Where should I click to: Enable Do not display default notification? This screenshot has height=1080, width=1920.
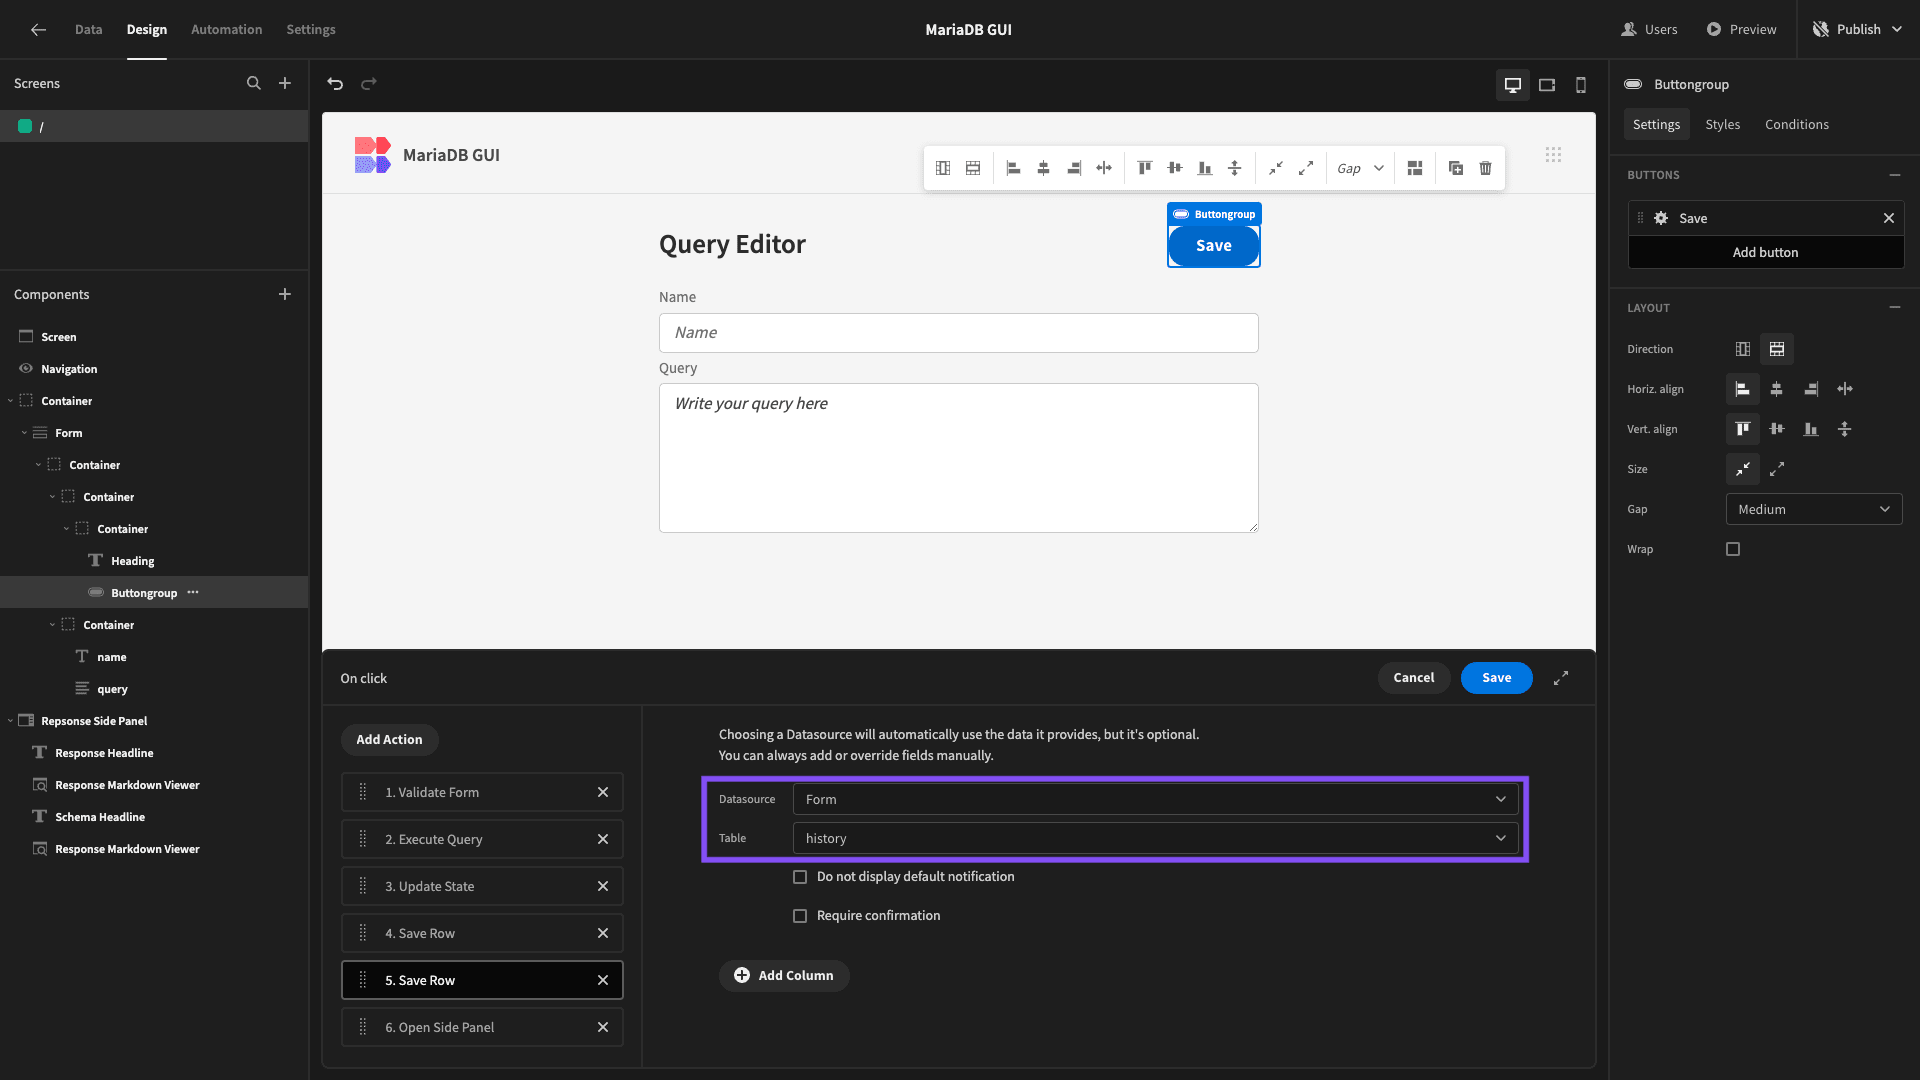click(800, 877)
